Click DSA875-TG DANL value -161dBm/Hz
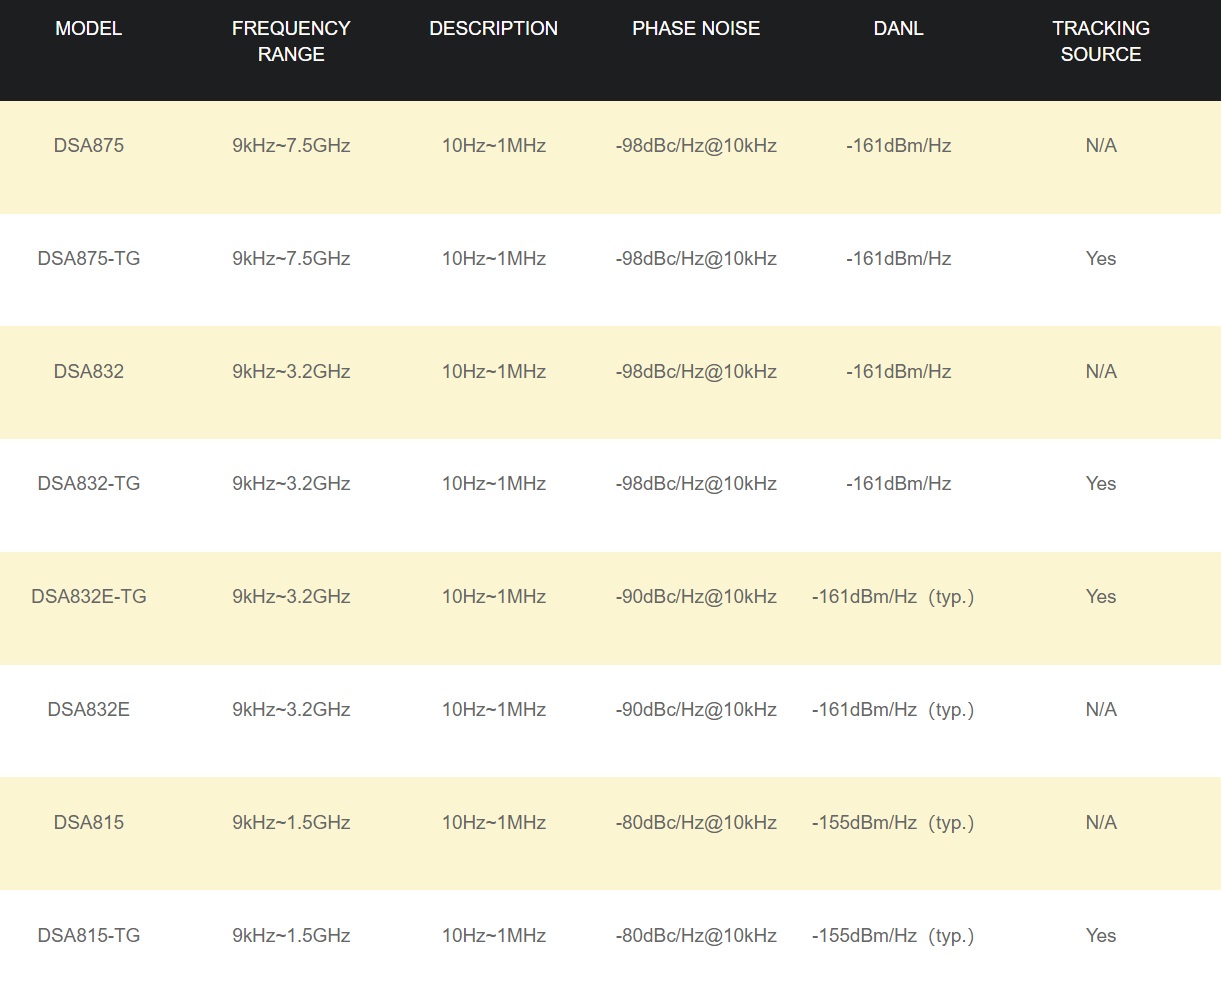Screen dimensions: 1221x989 point(899,259)
